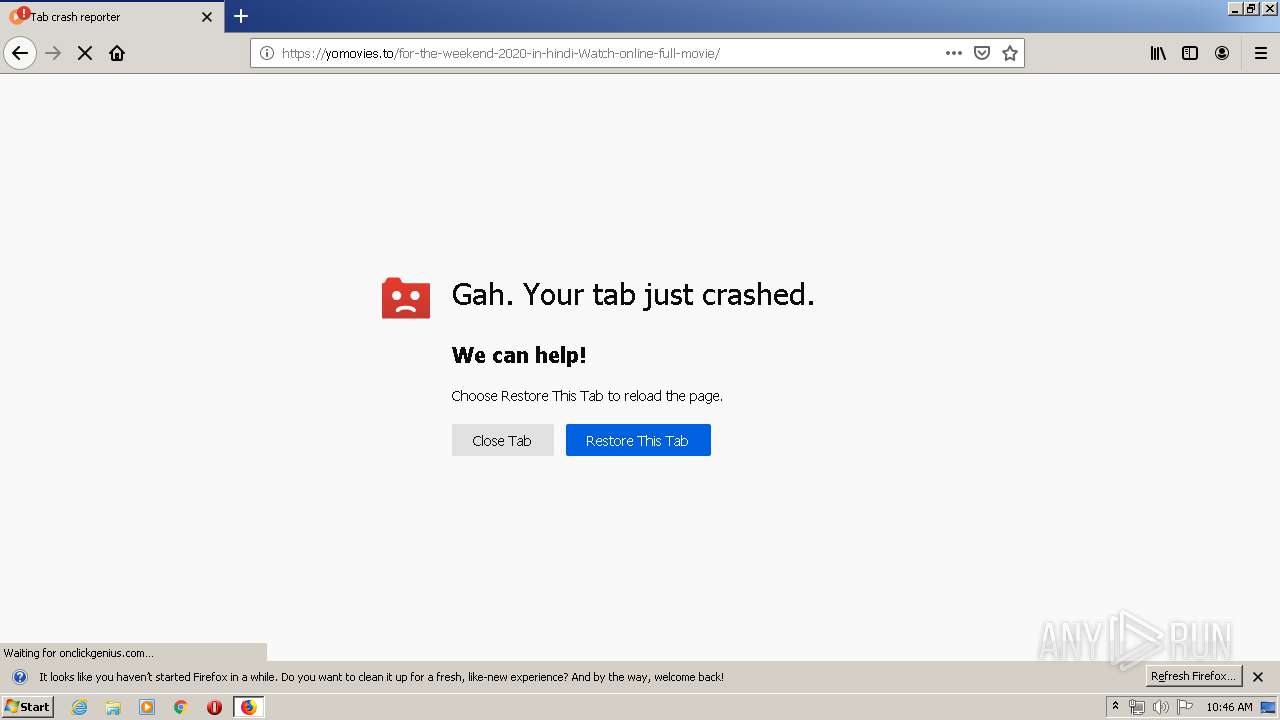Click the forward navigation arrow
This screenshot has width=1280, height=720.
(54, 53)
